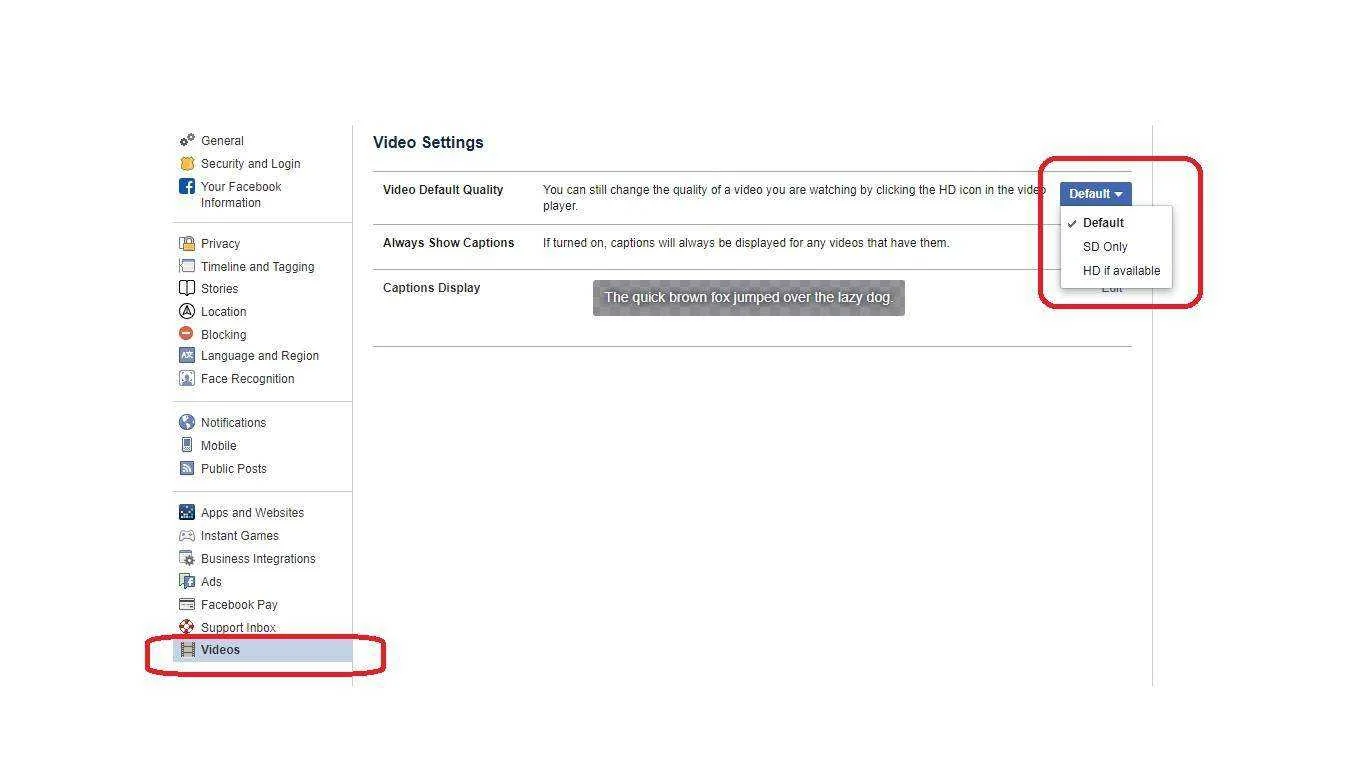Select the padlock icon next to Privacy

tap(187, 243)
